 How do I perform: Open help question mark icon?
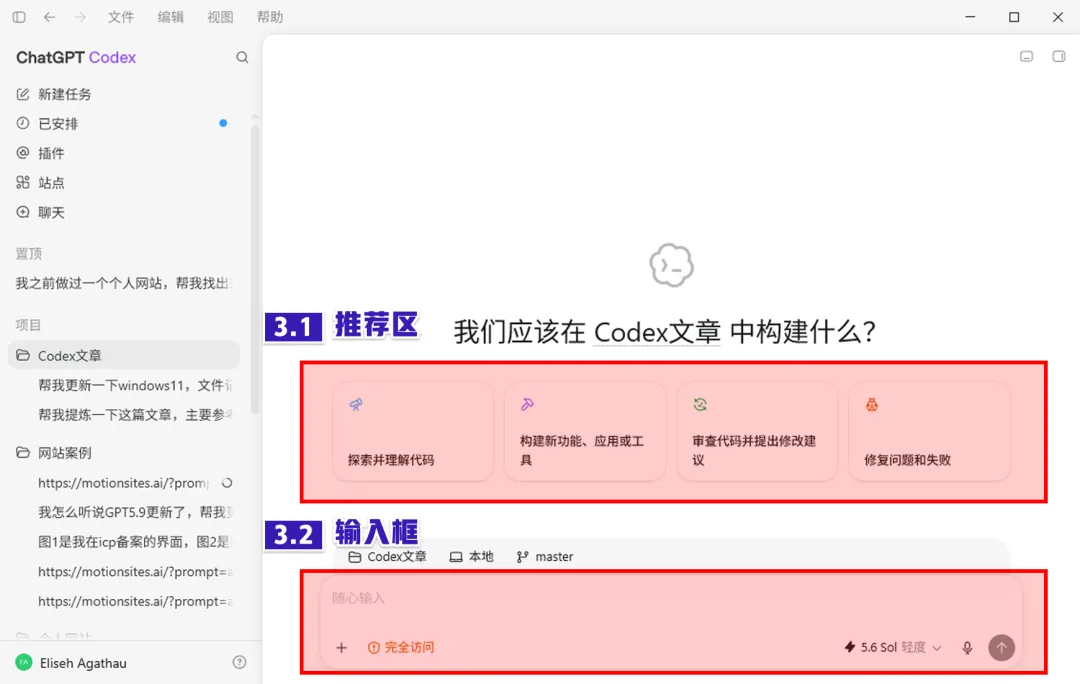pyautogui.click(x=239, y=663)
